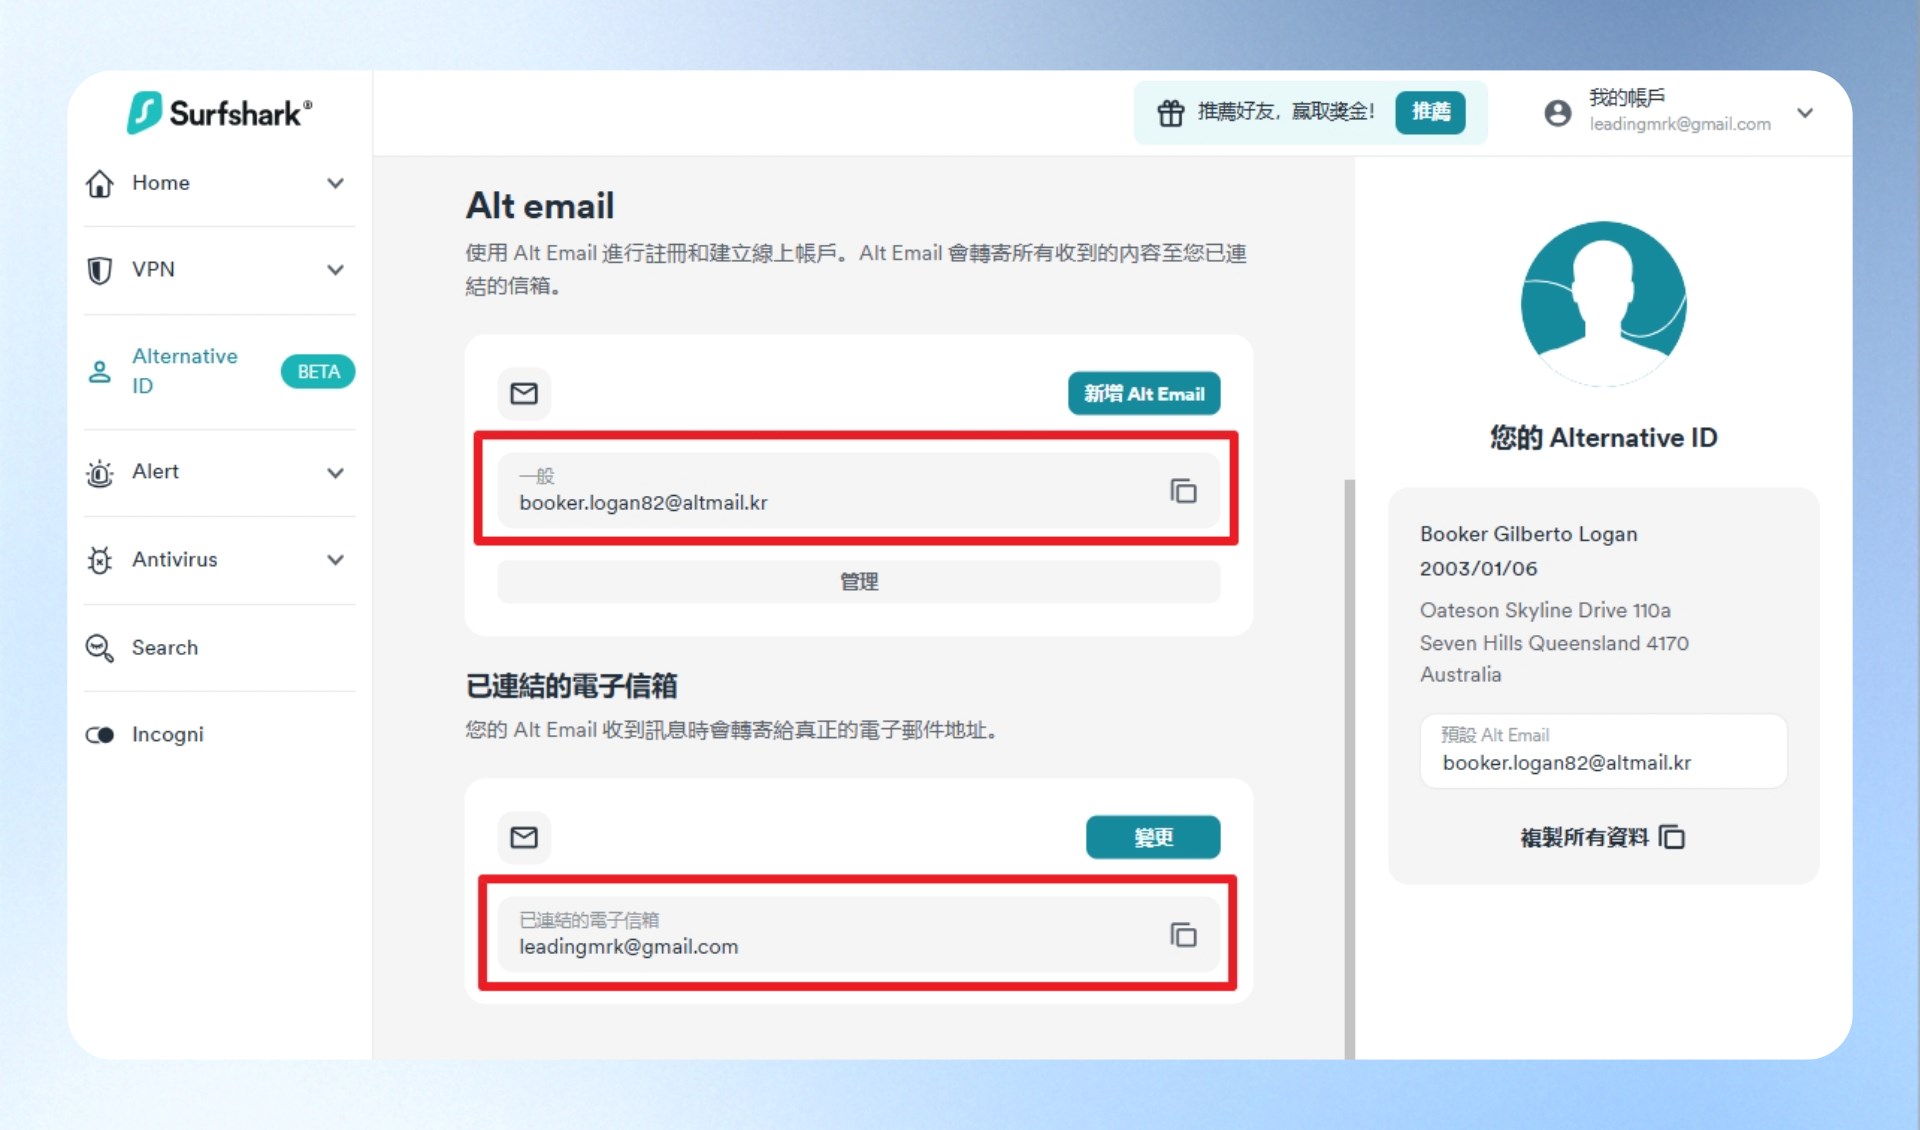Click envelope icon in linked mailbox card

[524, 837]
